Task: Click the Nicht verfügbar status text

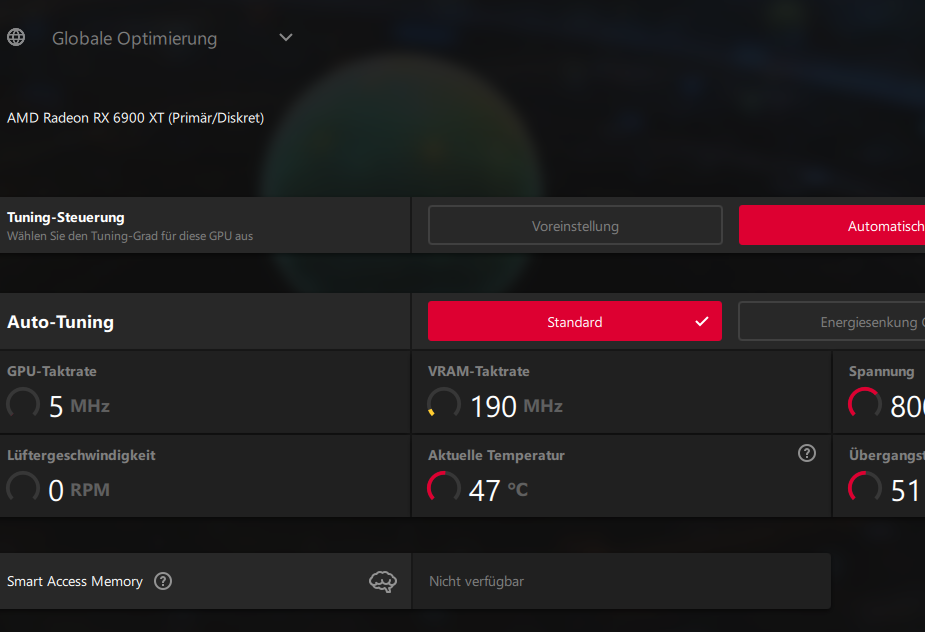Action: tap(477, 581)
